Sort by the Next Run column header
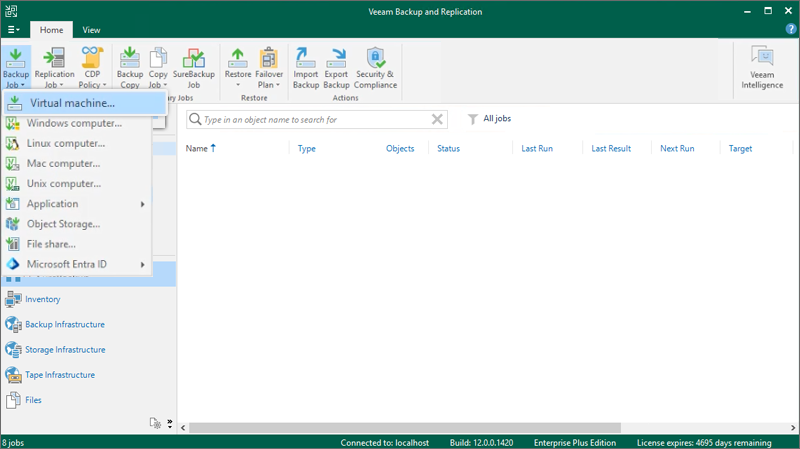This screenshot has height=449, width=800. [677, 148]
